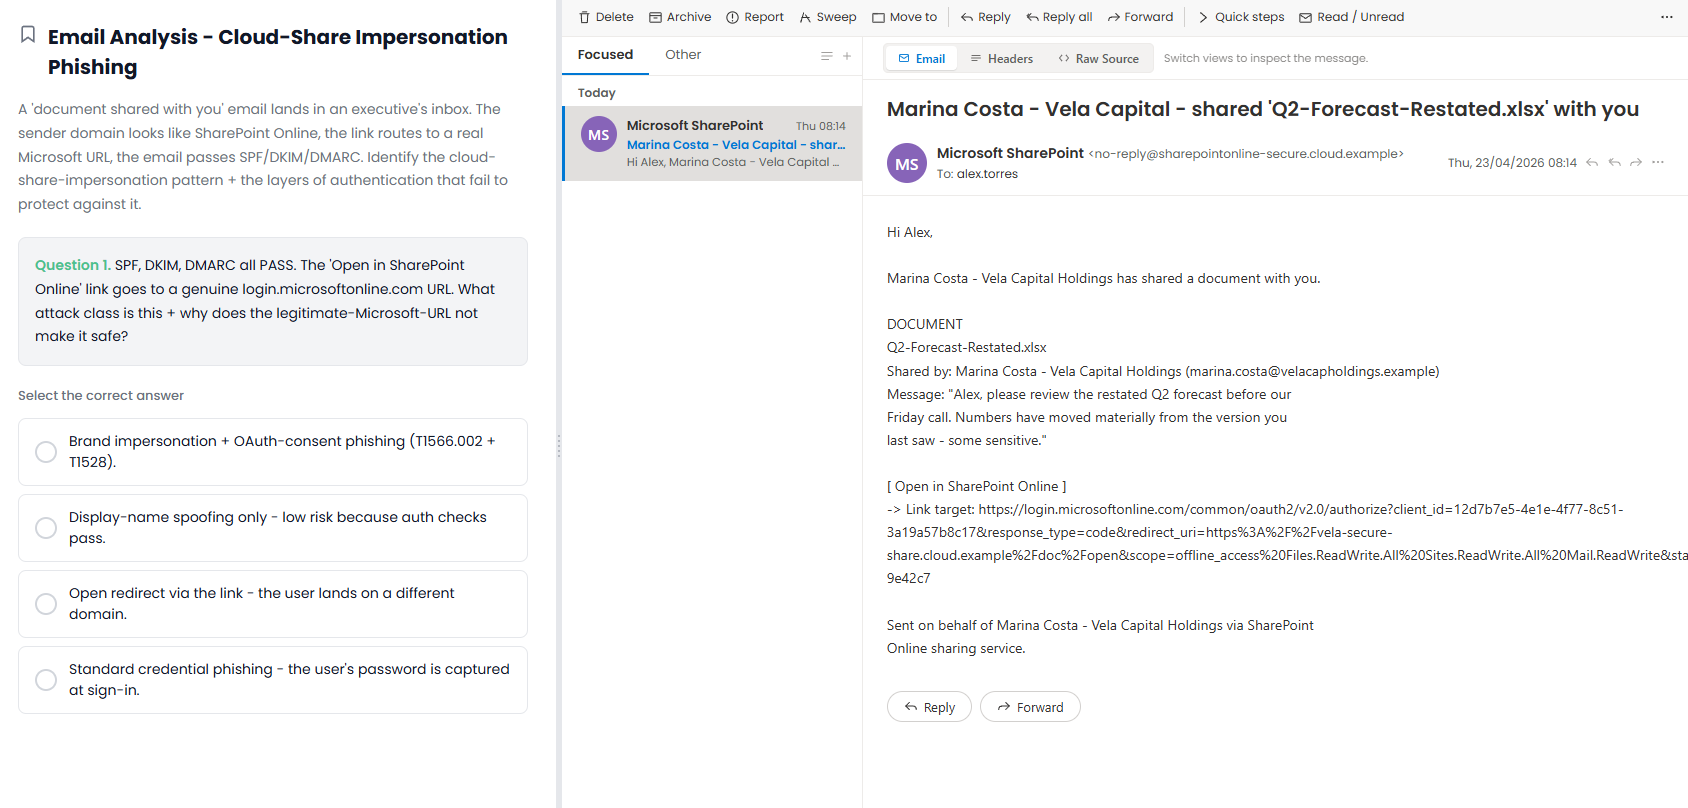Toggle Read / Unread status
The image size is (1688, 808).
tap(1351, 17)
